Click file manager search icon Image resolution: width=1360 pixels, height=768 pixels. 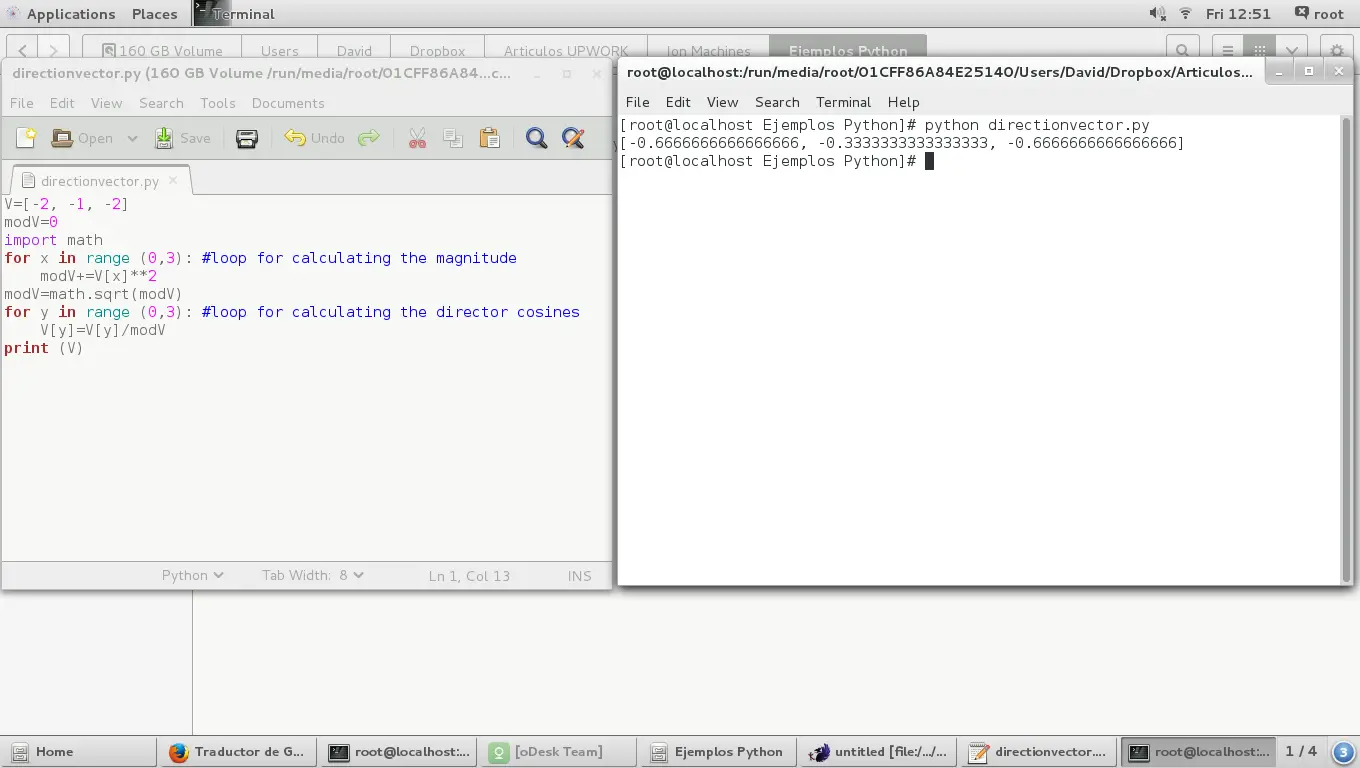(1182, 50)
